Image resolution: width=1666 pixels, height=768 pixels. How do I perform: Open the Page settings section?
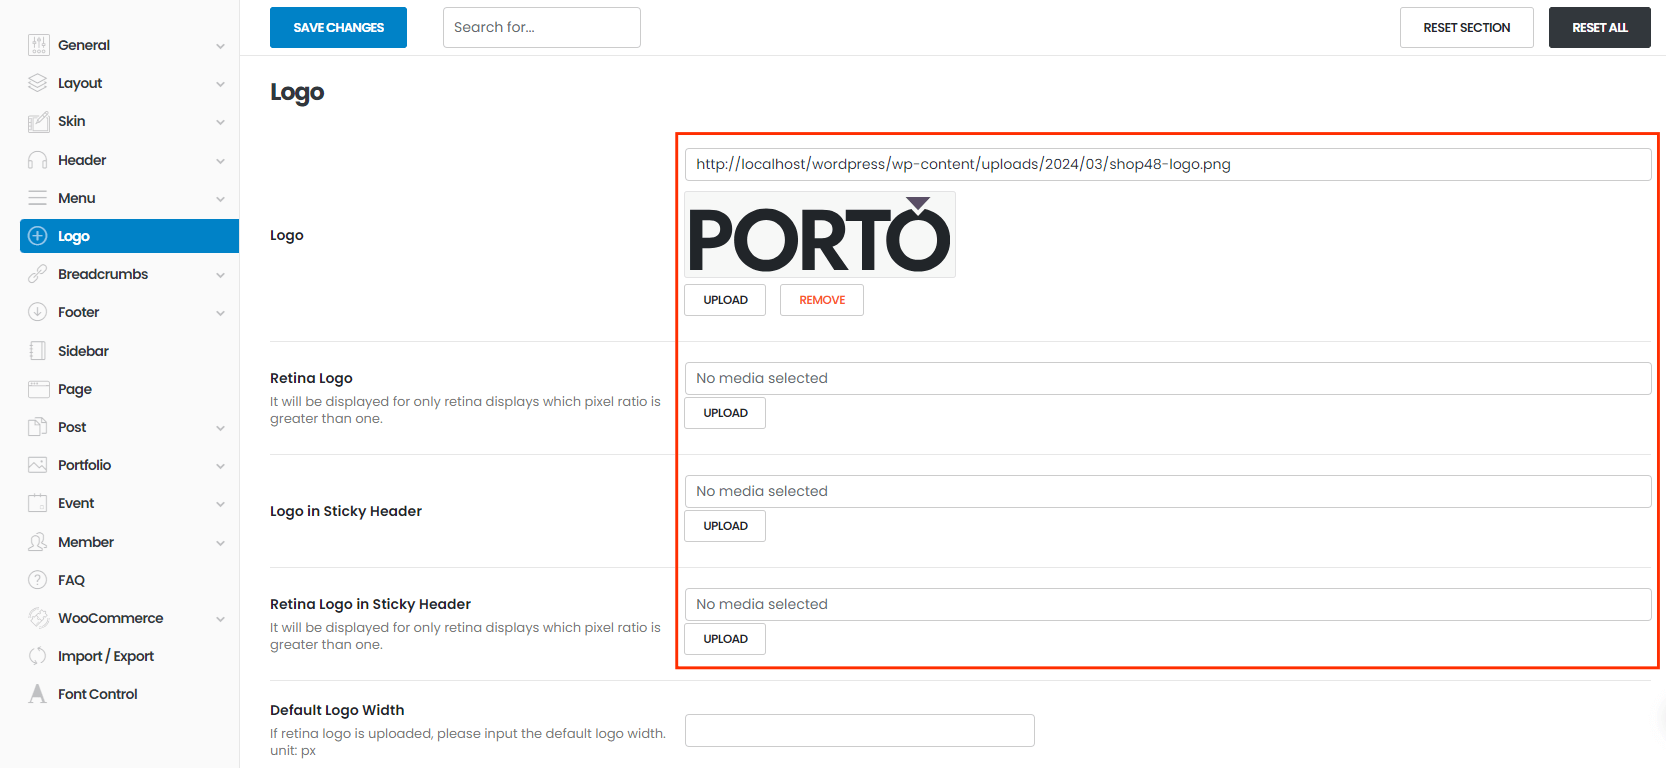[x=75, y=389]
